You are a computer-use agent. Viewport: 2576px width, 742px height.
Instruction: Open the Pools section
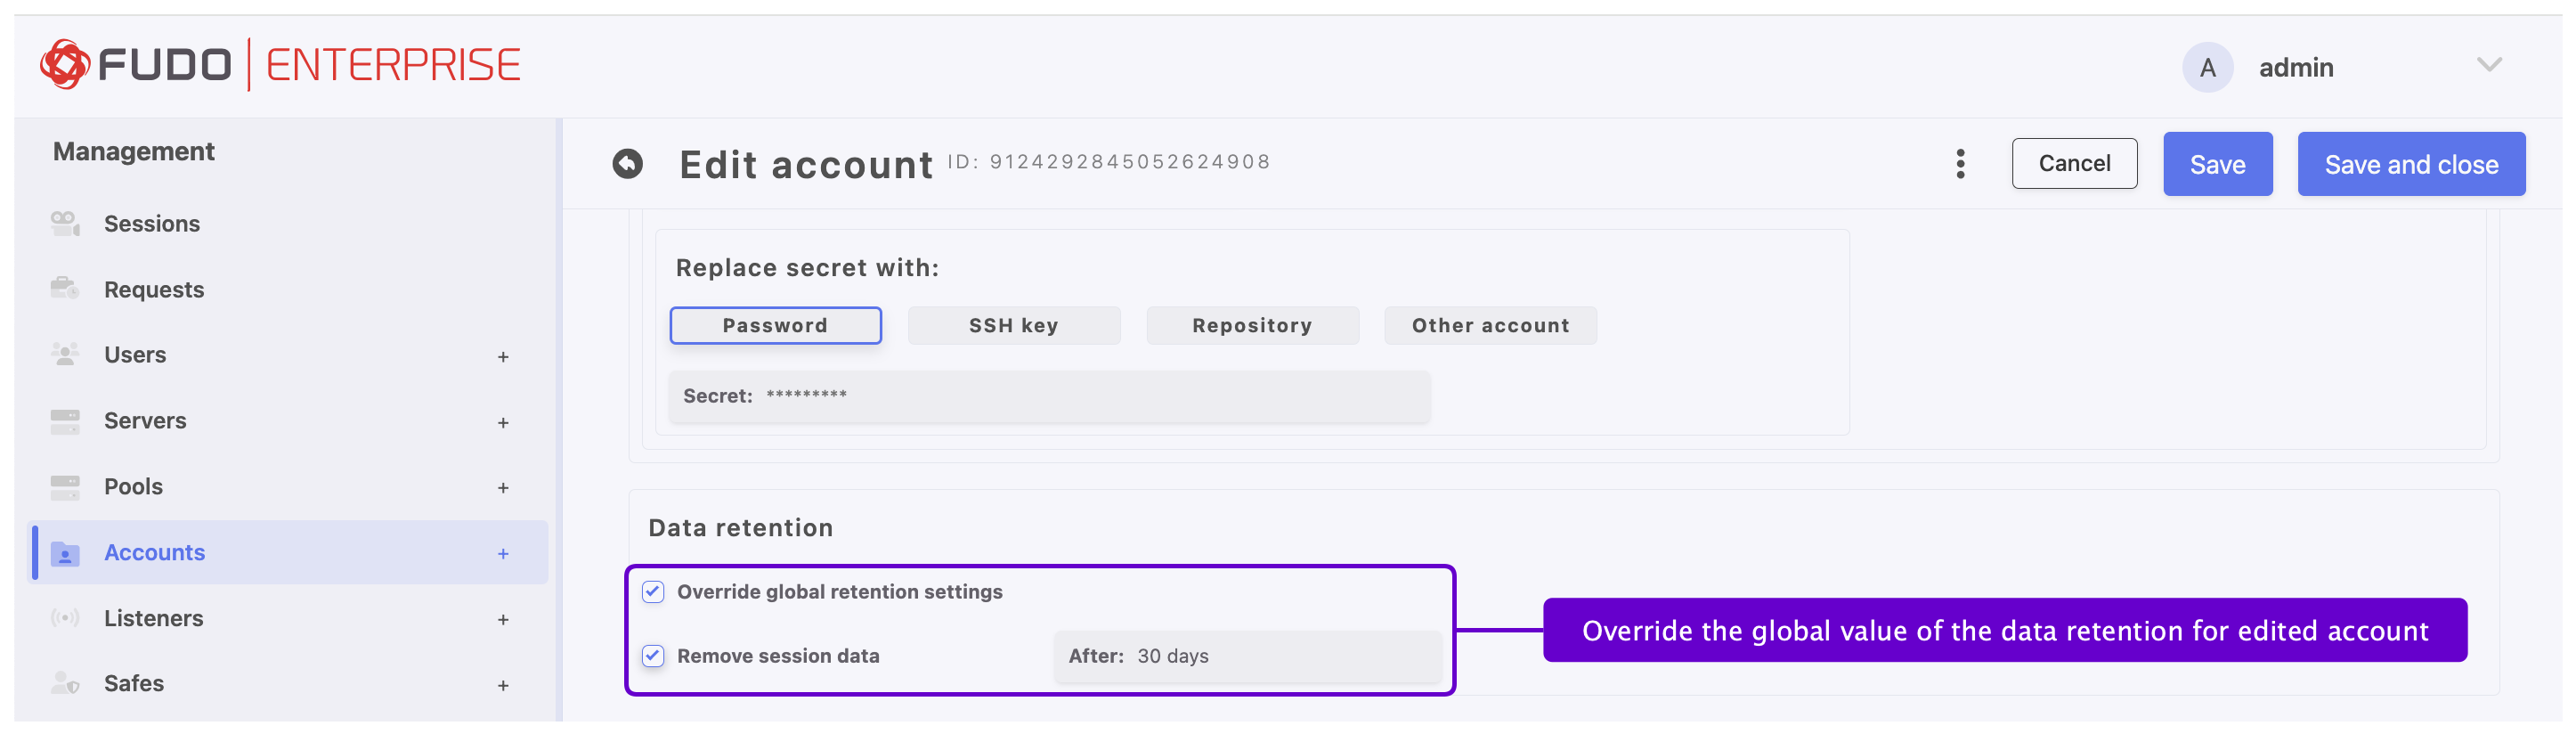[x=133, y=486]
